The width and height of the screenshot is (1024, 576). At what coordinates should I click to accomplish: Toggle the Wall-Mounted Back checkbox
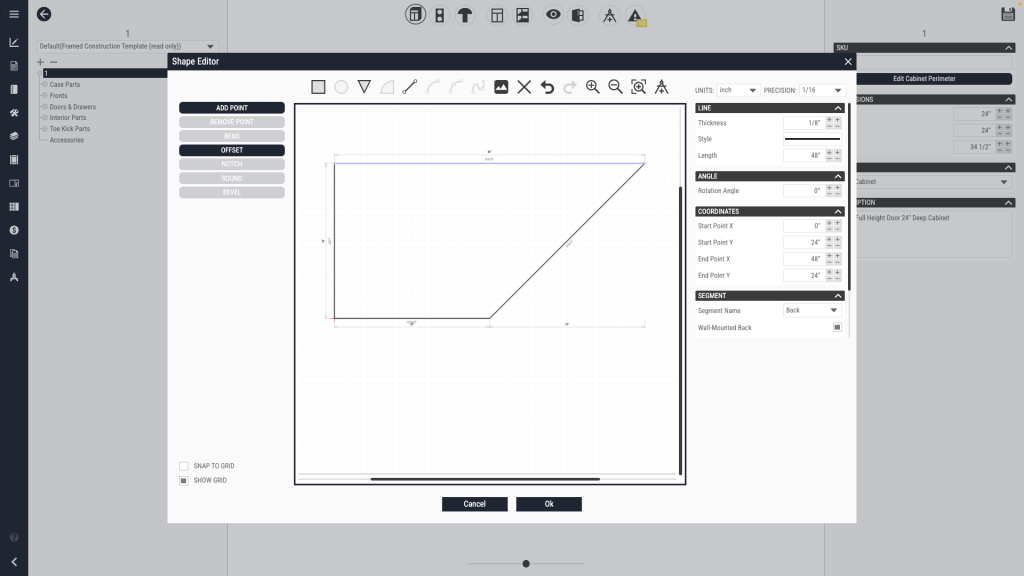(x=837, y=328)
